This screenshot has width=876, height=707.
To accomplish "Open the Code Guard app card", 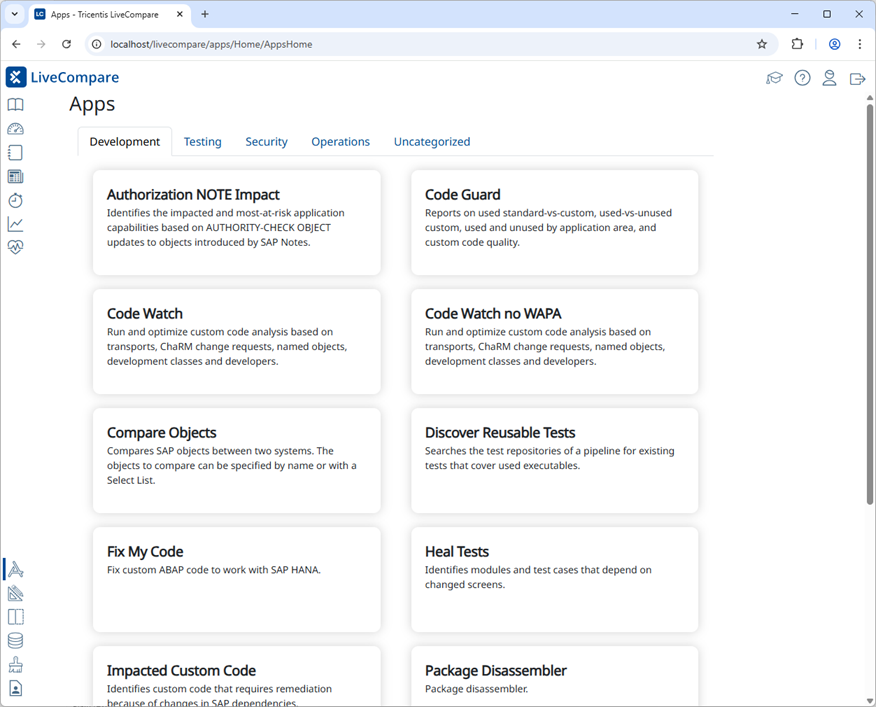I will click(x=554, y=222).
